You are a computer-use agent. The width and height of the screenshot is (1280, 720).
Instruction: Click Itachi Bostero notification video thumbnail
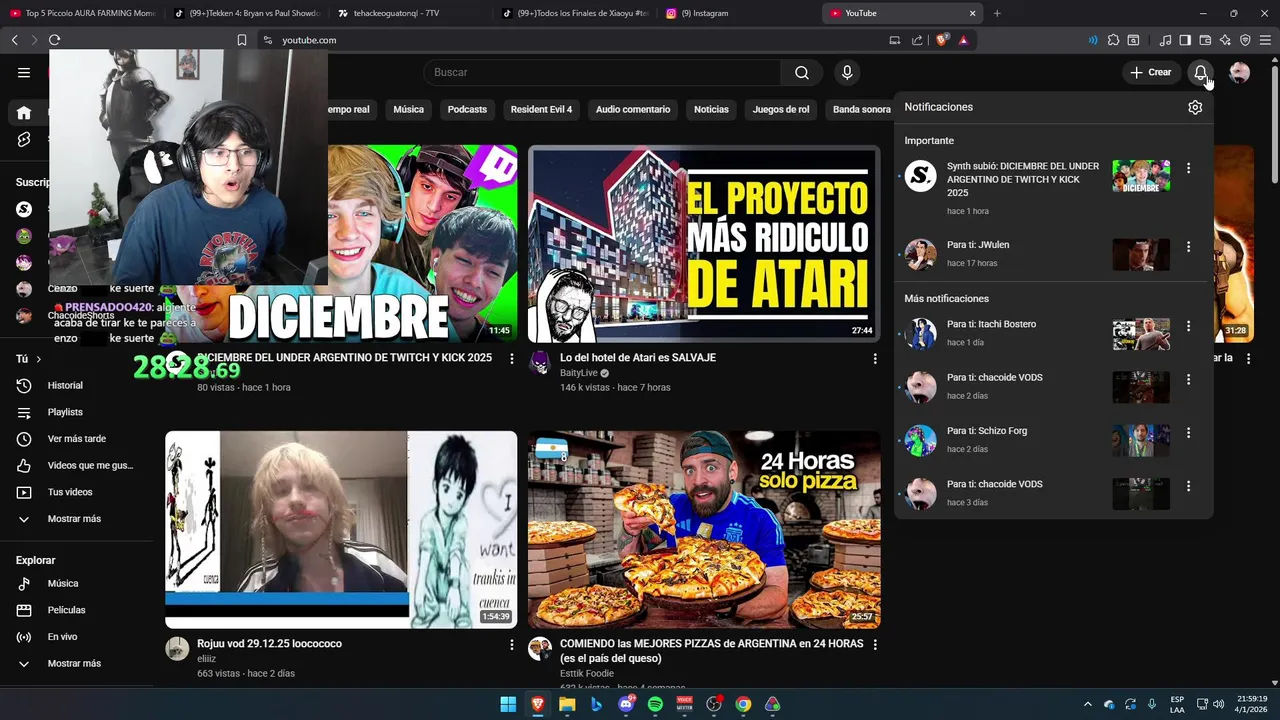click(1141, 334)
